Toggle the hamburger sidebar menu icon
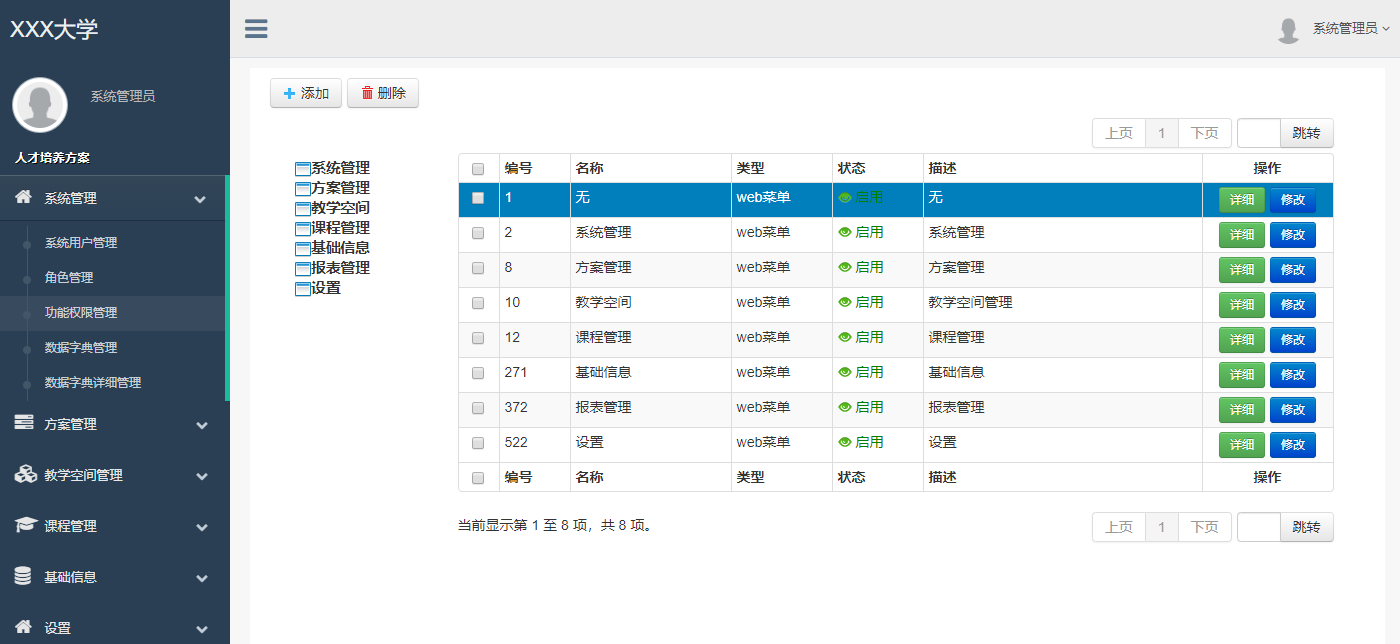Image resolution: width=1400 pixels, height=644 pixels. [x=256, y=28]
